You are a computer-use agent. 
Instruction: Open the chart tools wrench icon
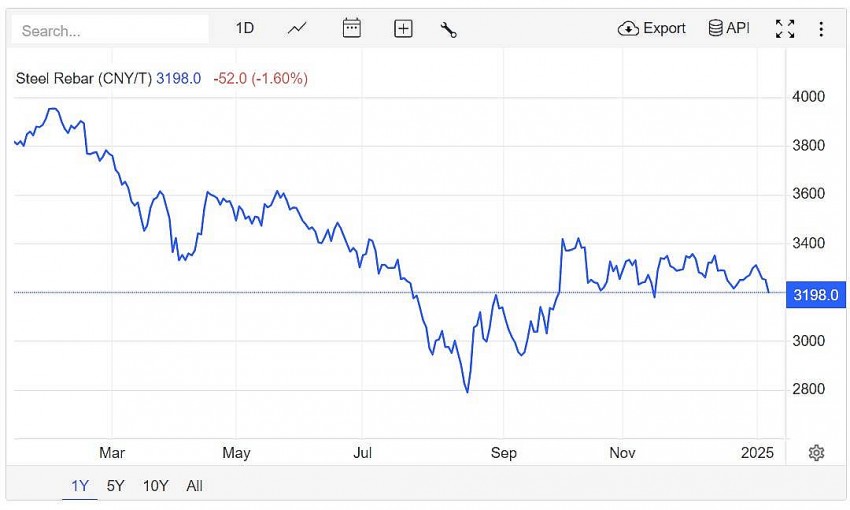[x=448, y=29]
